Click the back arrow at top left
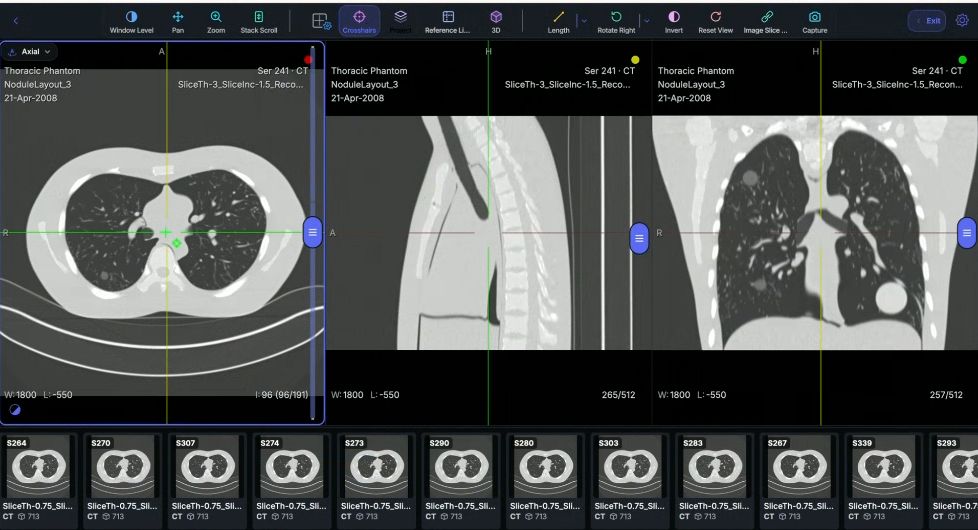The height and width of the screenshot is (530, 978). (x=16, y=21)
